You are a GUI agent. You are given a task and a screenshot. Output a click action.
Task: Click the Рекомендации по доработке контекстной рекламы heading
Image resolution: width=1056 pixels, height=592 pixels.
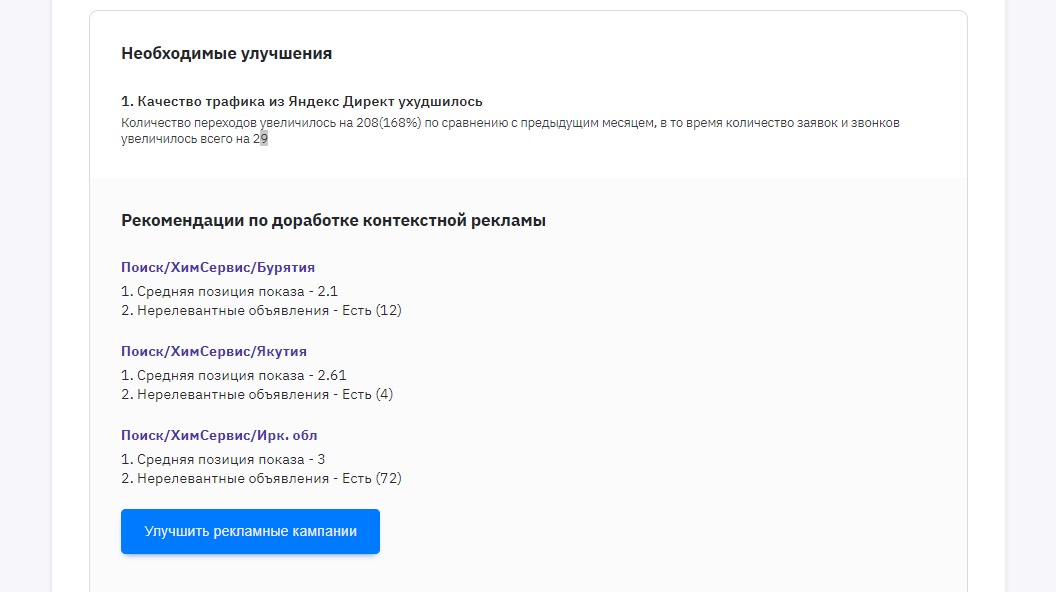tap(333, 221)
